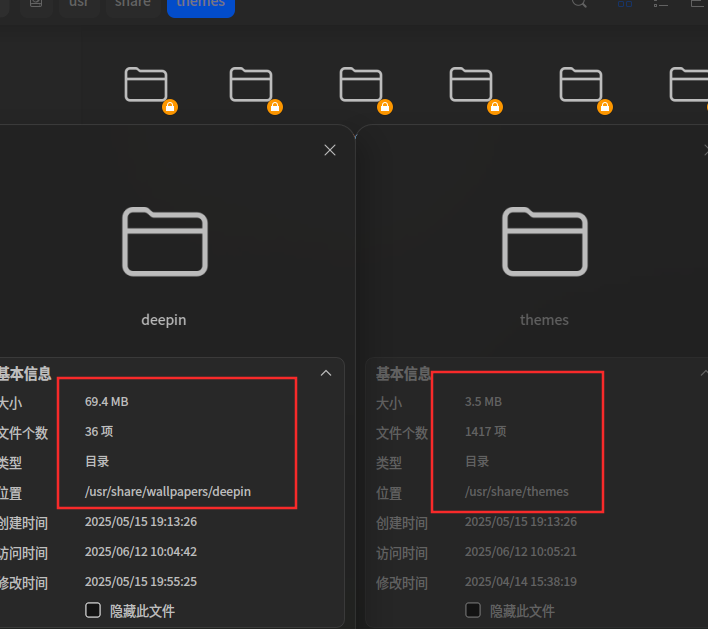708x629 pixels.
Task: Click the access time '2025/06/12 10:04:42'
Action: coord(141,551)
